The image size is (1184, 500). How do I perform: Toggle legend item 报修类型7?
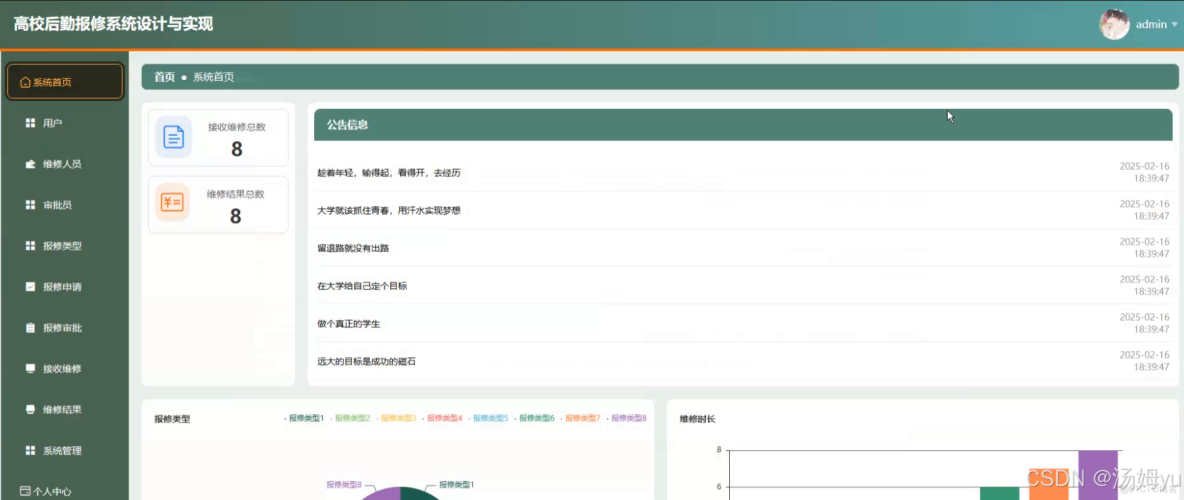click(581, 418)
